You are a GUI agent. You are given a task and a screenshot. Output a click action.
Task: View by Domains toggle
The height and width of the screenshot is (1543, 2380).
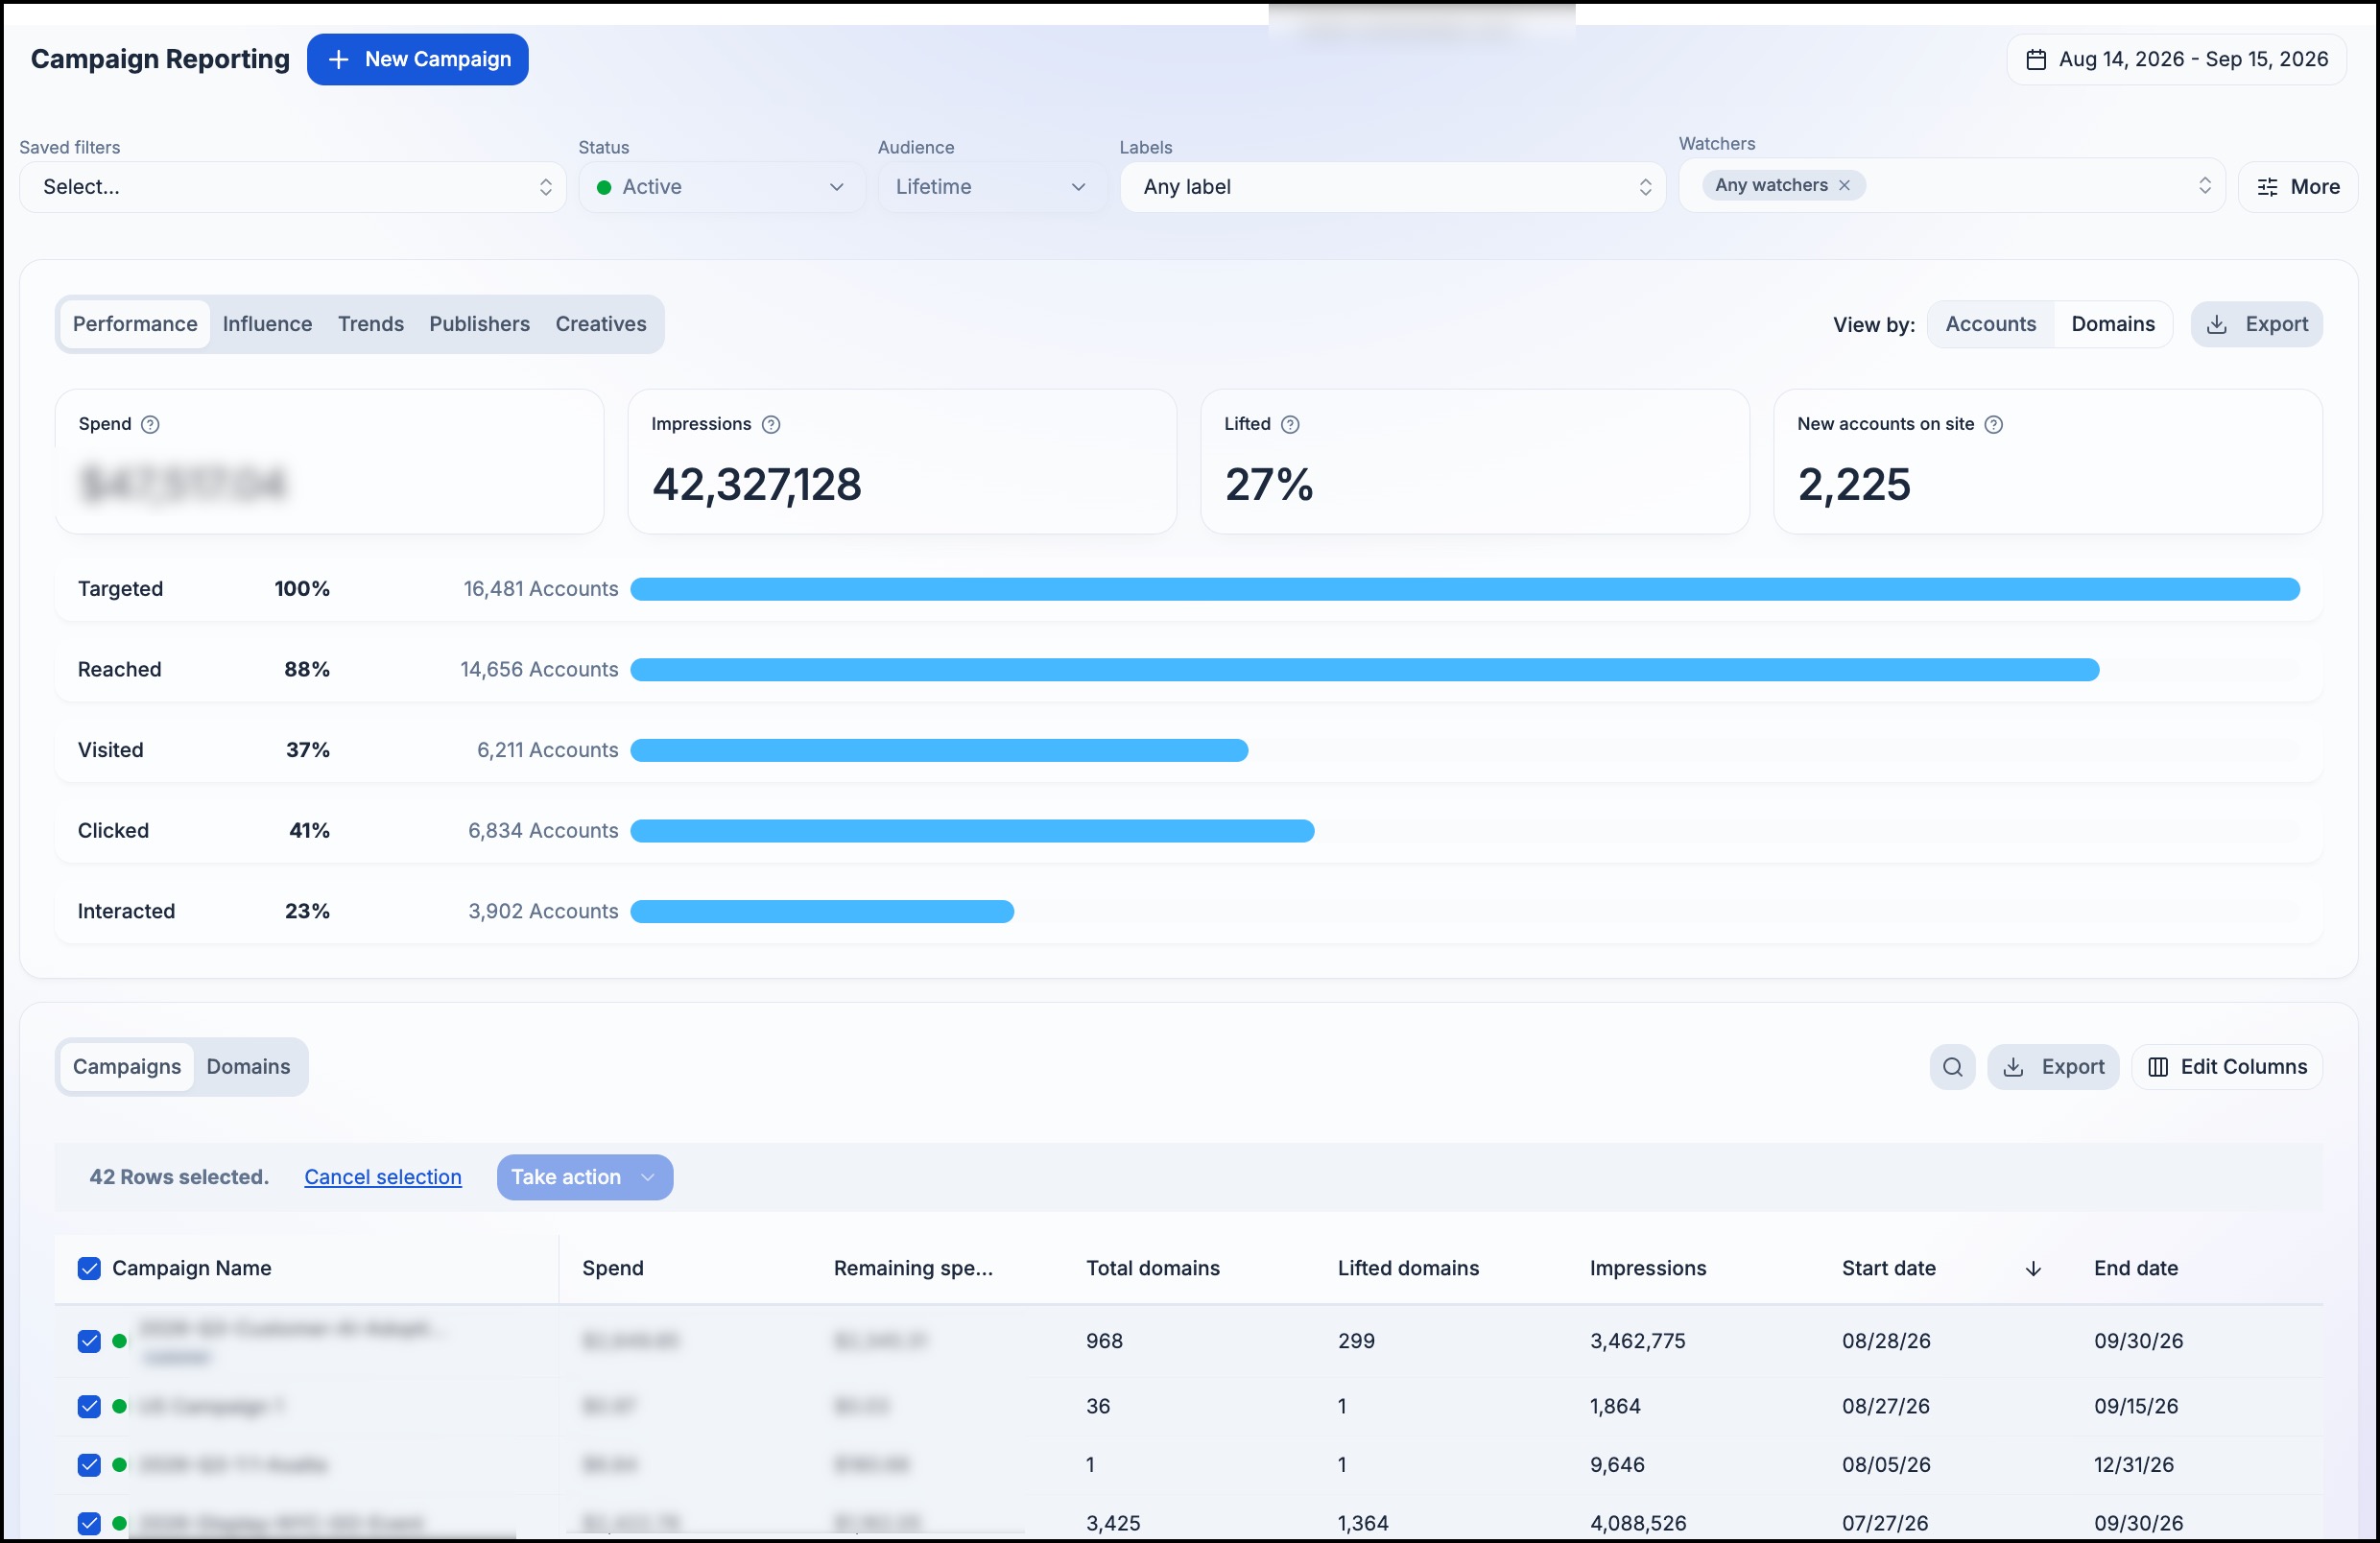pyautogui.click(x=2112, y=324)
